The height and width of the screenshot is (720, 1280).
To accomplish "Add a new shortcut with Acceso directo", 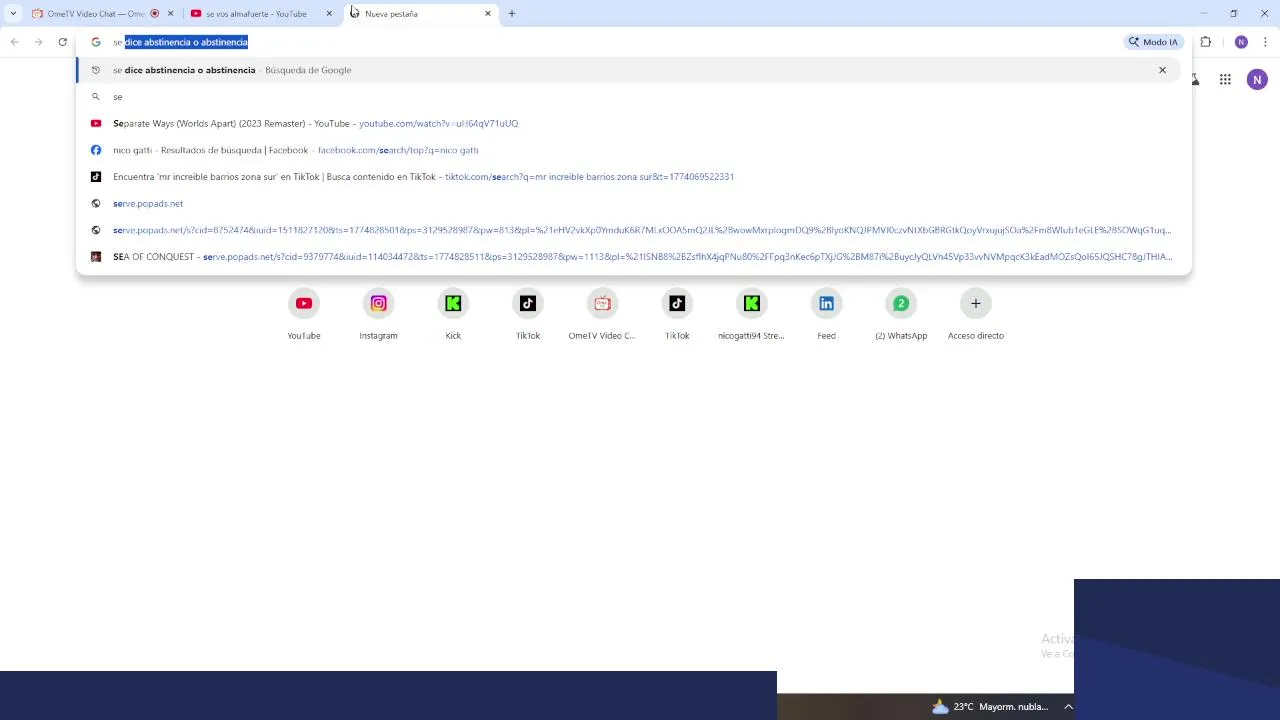I will point(976,315).
